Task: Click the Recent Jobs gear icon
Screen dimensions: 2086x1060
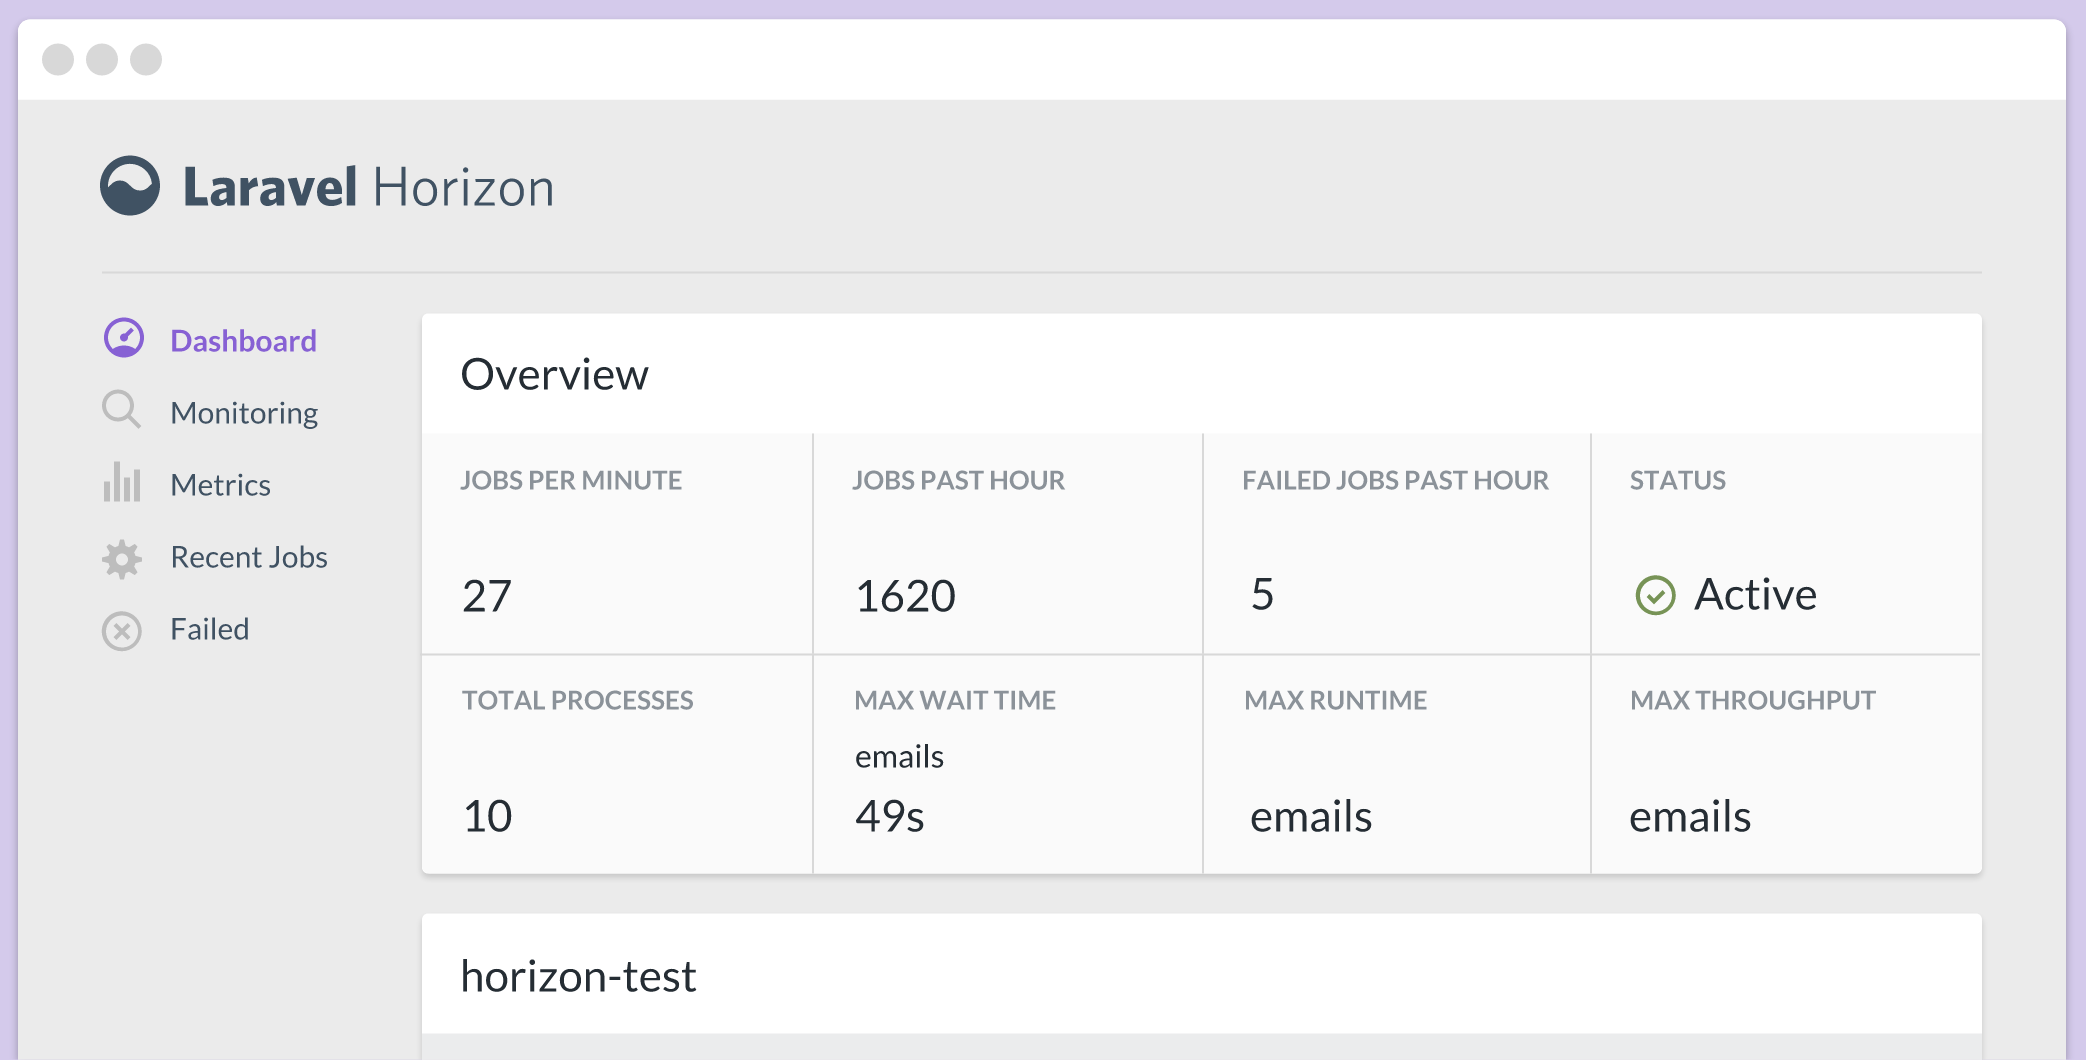Action: coord(121,557)
